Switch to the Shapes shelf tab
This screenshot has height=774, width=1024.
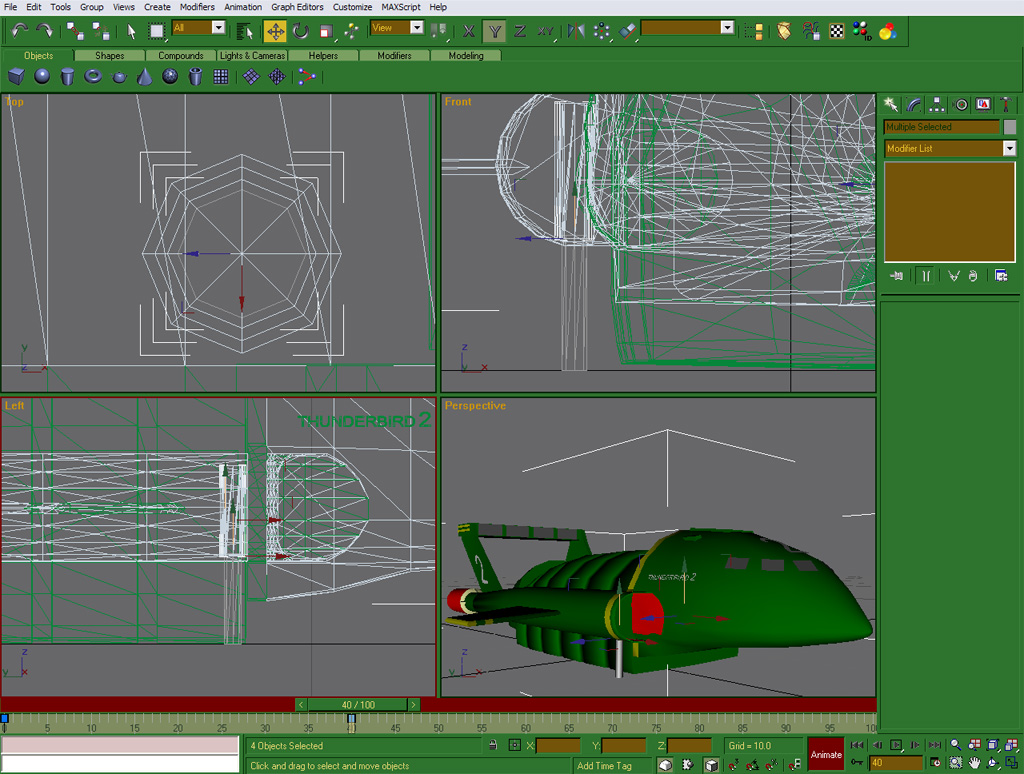pos(110,56)
